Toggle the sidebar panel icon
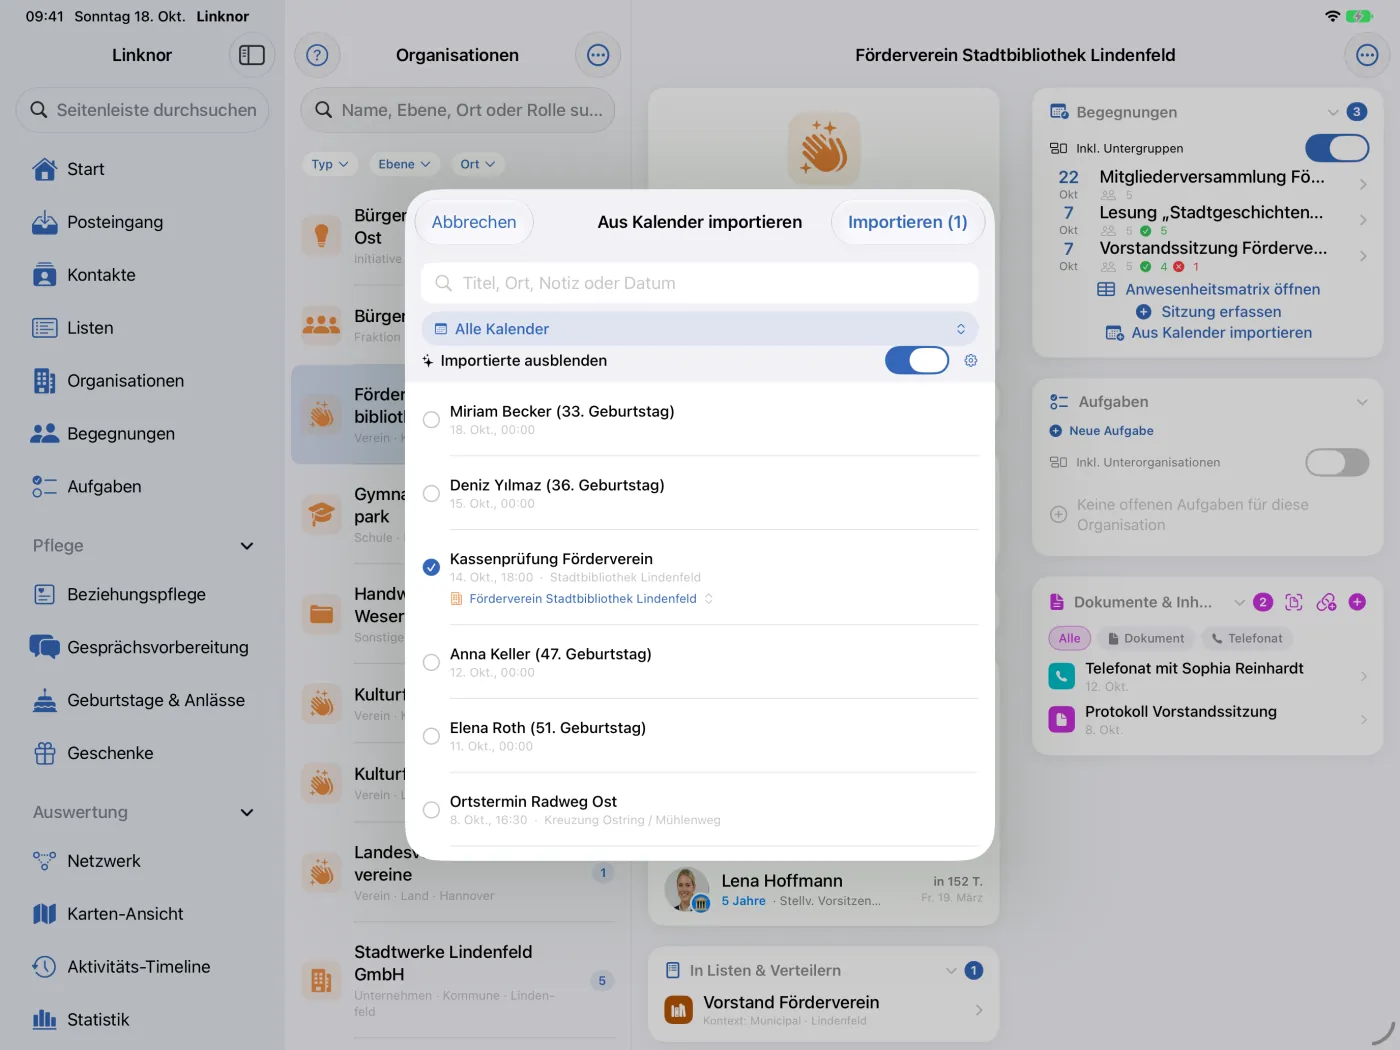This screenshot has height=1050, width=1400. tap(252, 55)
